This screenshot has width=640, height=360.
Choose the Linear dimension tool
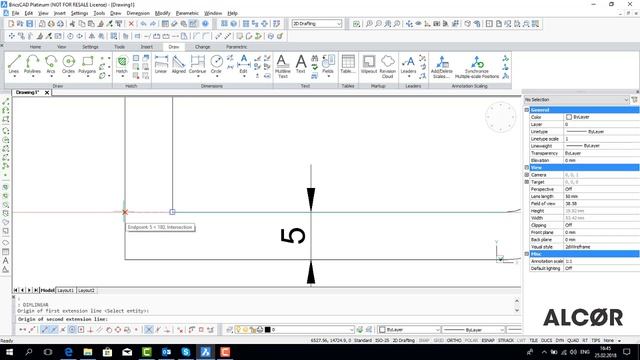point(161,64)
